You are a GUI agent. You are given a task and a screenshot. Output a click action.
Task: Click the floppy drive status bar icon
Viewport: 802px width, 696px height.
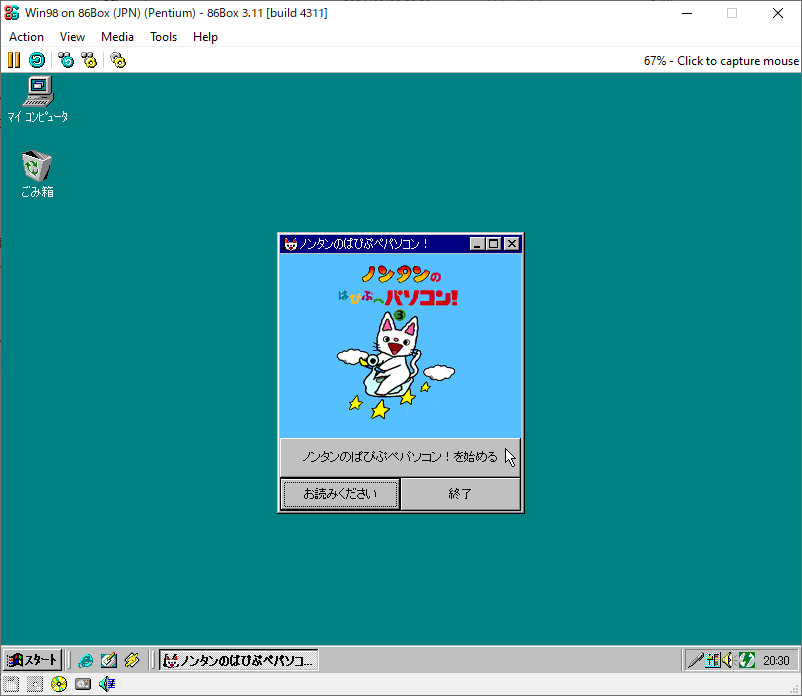tap(11, 684)
